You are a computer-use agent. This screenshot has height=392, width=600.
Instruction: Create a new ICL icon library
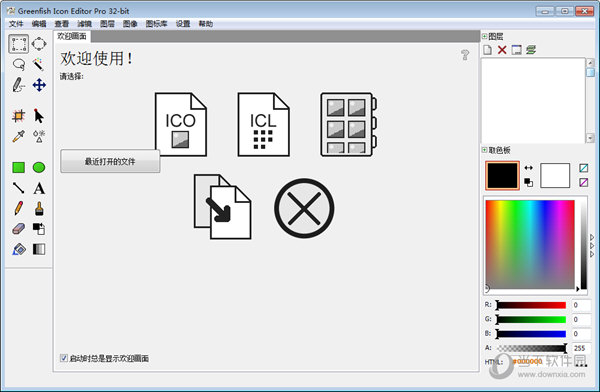tap(263, 124)
